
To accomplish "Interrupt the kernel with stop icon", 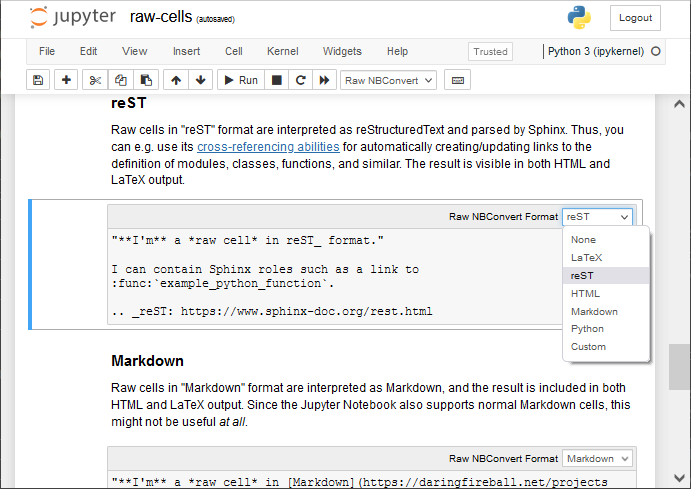I will tap(277, 80).
